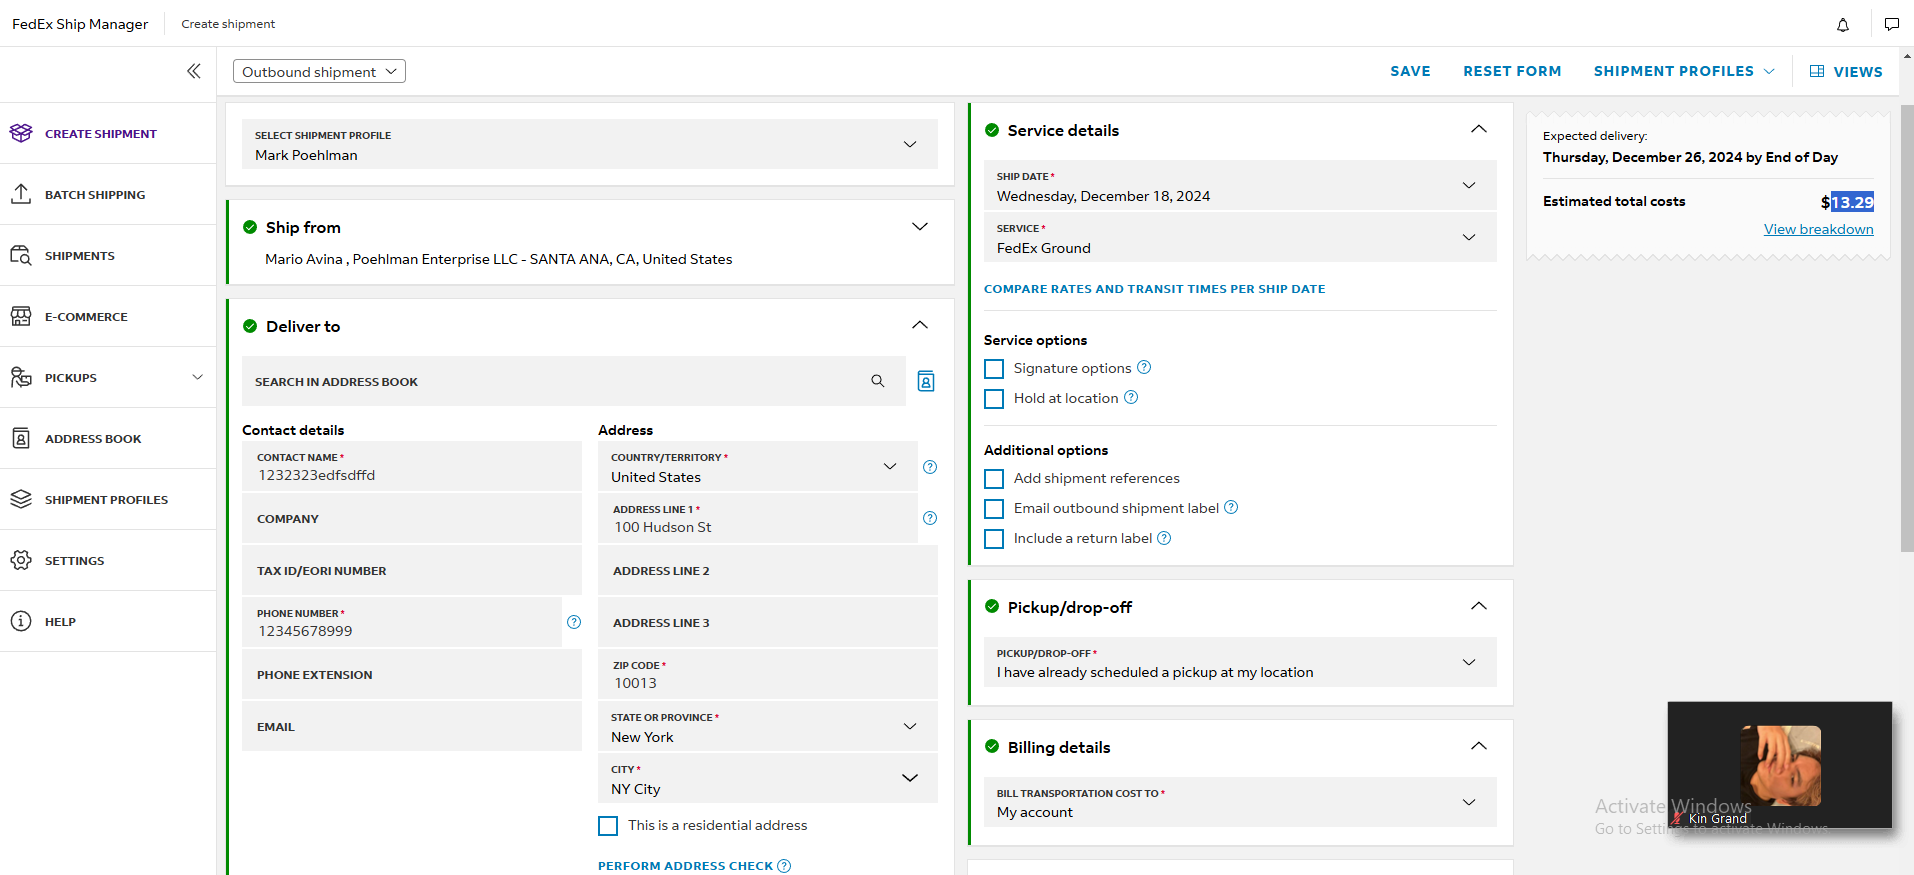Open the Ship Date dropdown
This screenshot has width=1914, height=875.
(1240, 185)
